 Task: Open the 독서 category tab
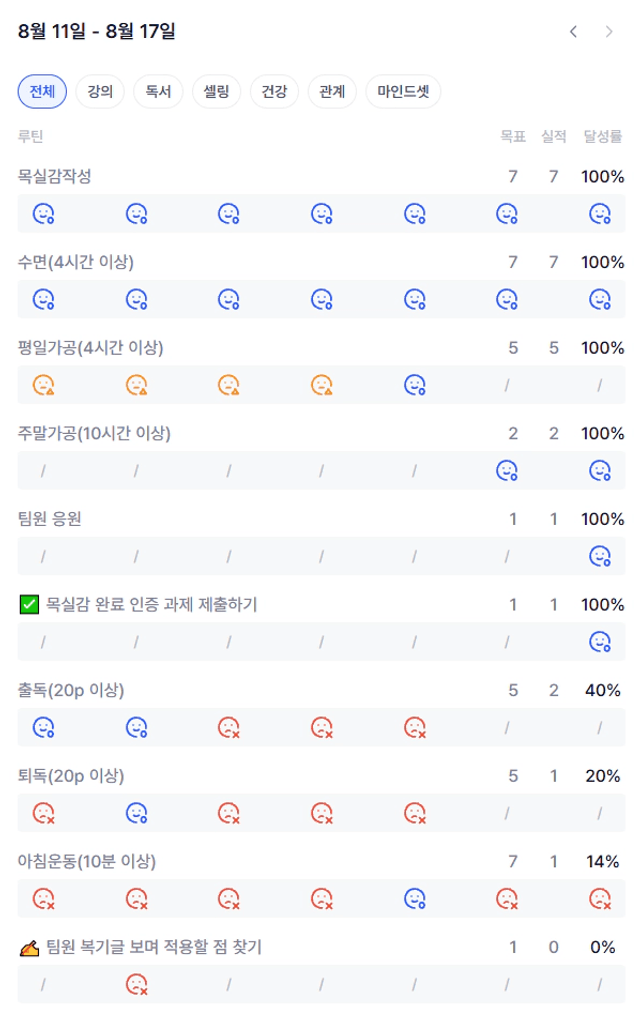(158, 91)
